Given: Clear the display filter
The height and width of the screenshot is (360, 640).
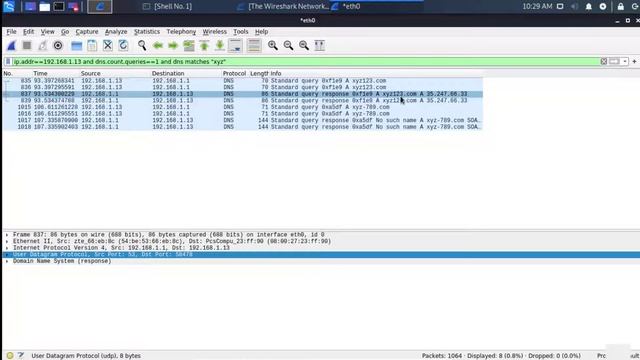Looking at the screenshot, I should click(604, 62).
